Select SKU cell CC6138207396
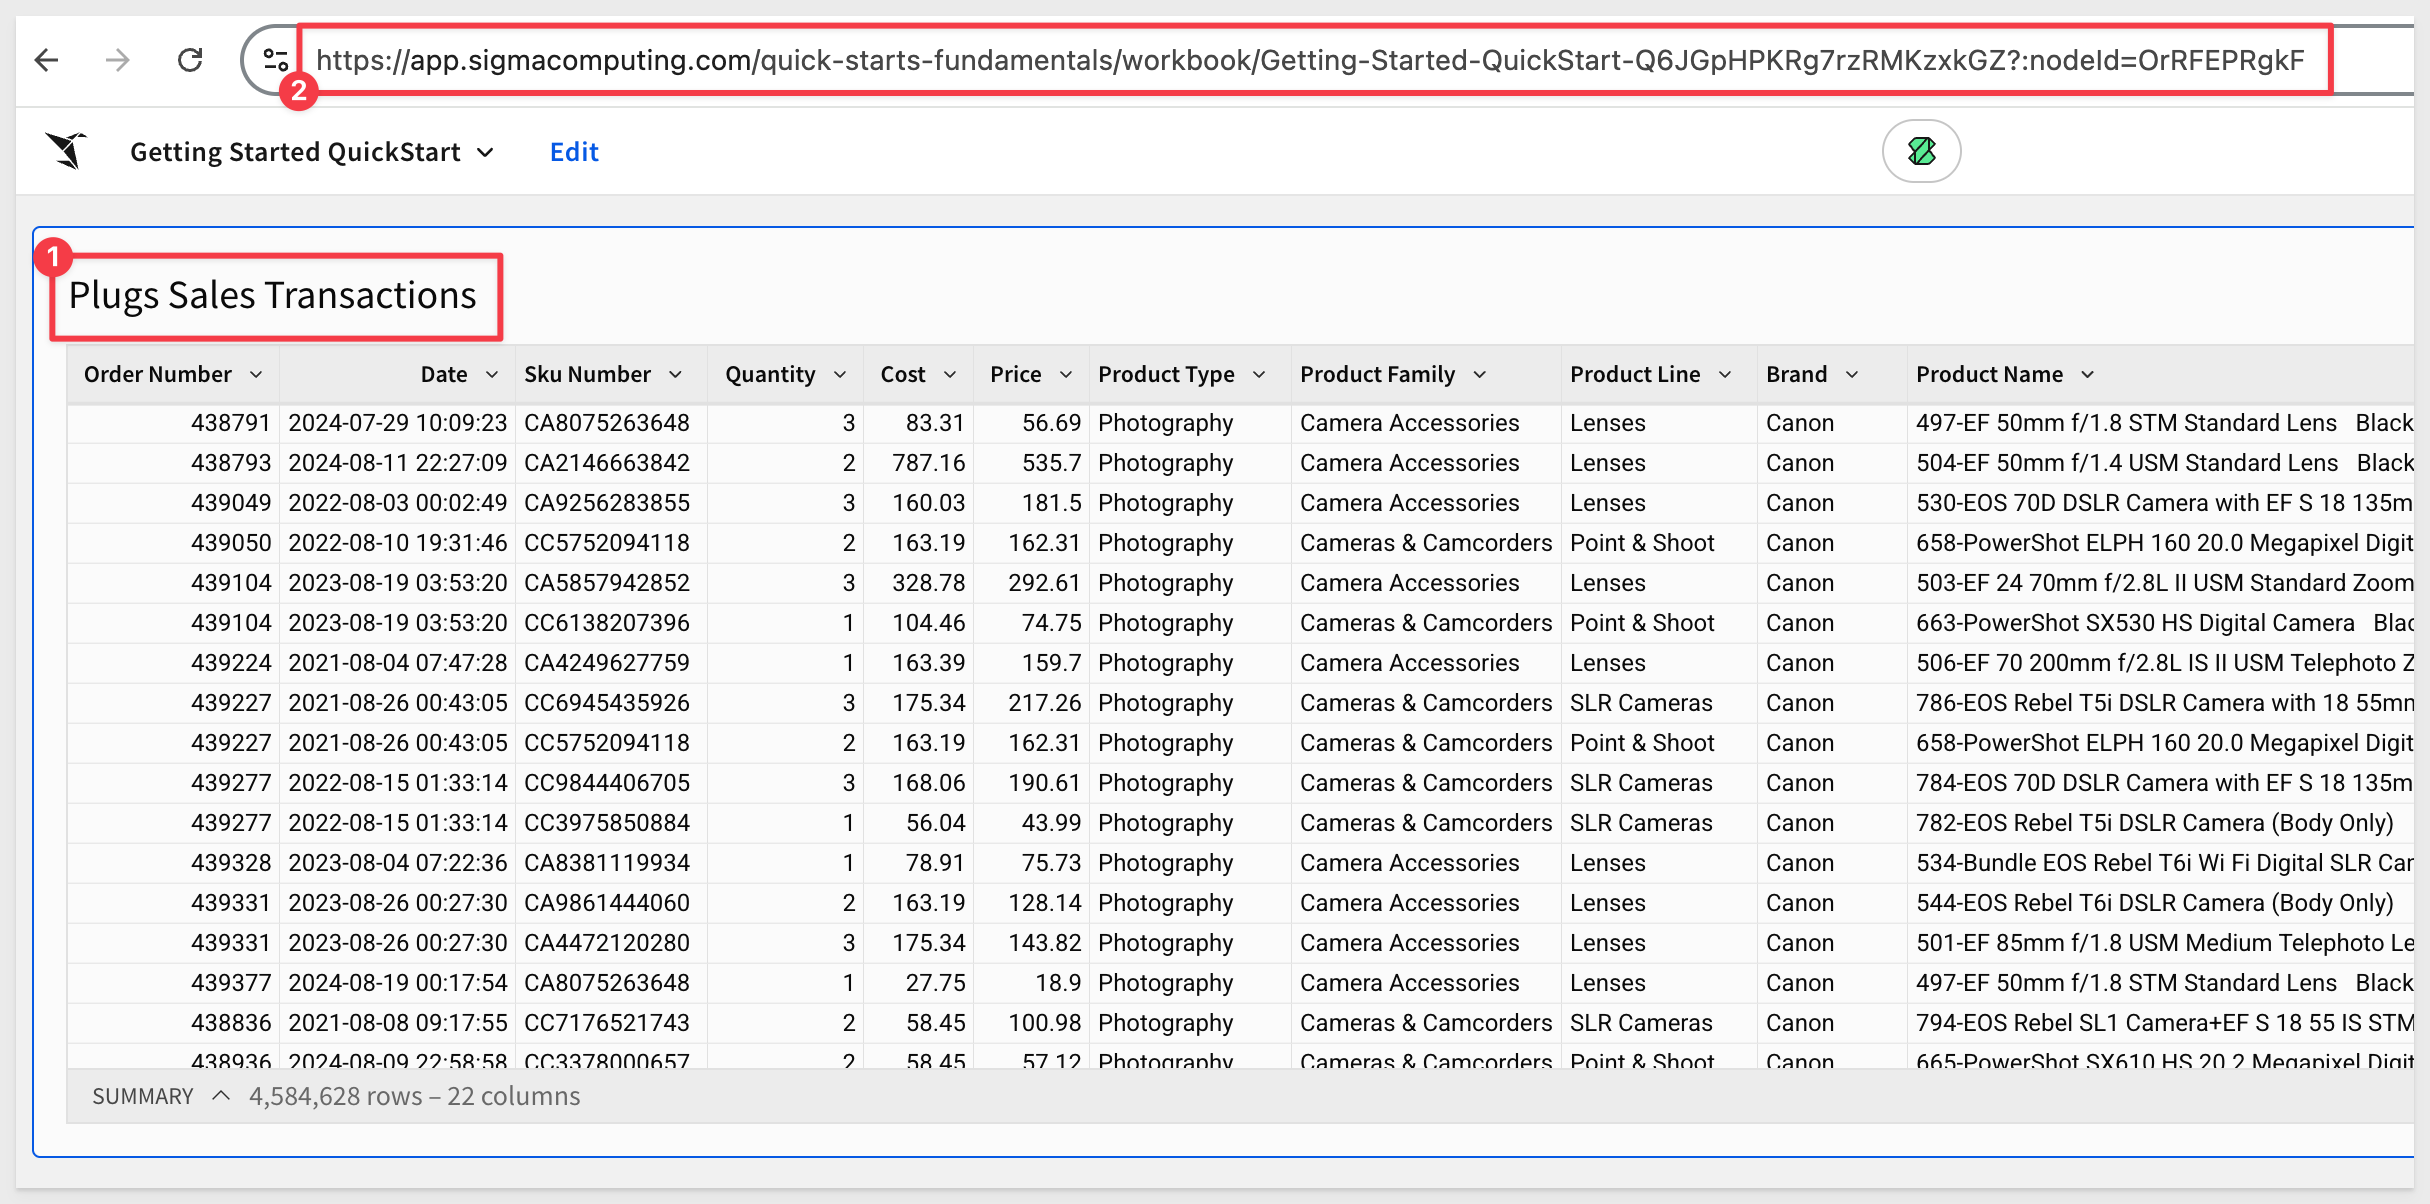Screen dimensions: 2430x1204 coord(607,623)
